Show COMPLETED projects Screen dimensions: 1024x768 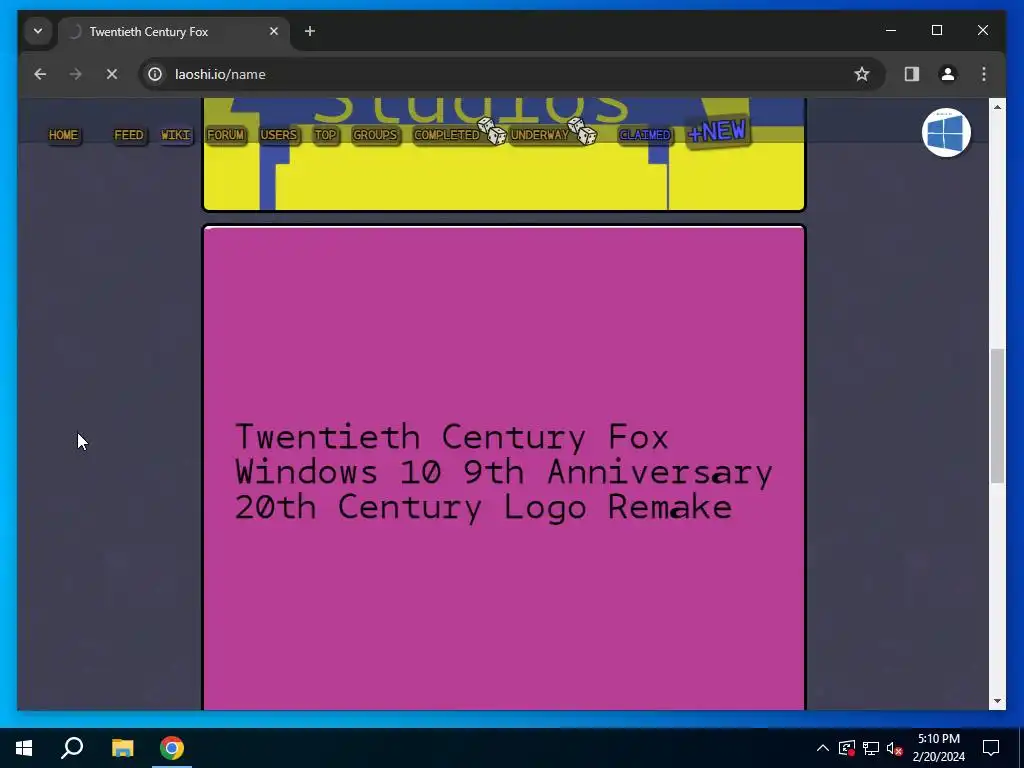[x=447, y=135]
